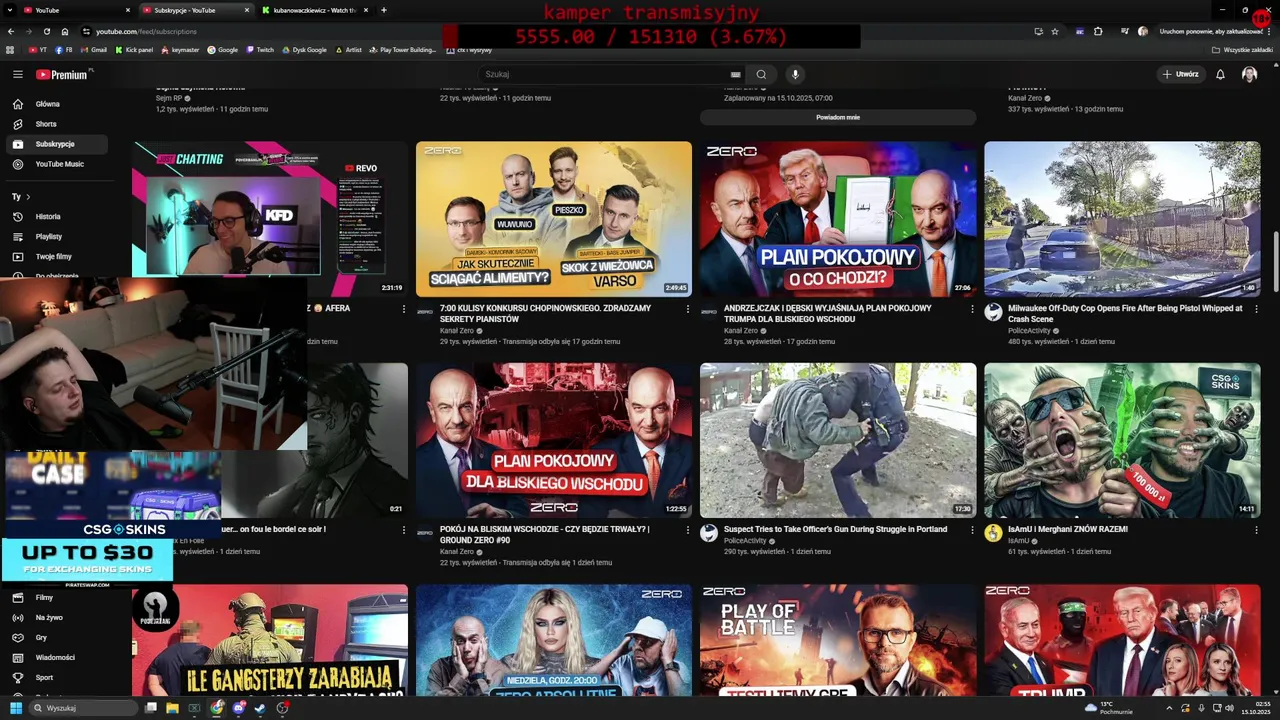Open the Chrome profile avatar
1280x720 pixels.
1143,31
